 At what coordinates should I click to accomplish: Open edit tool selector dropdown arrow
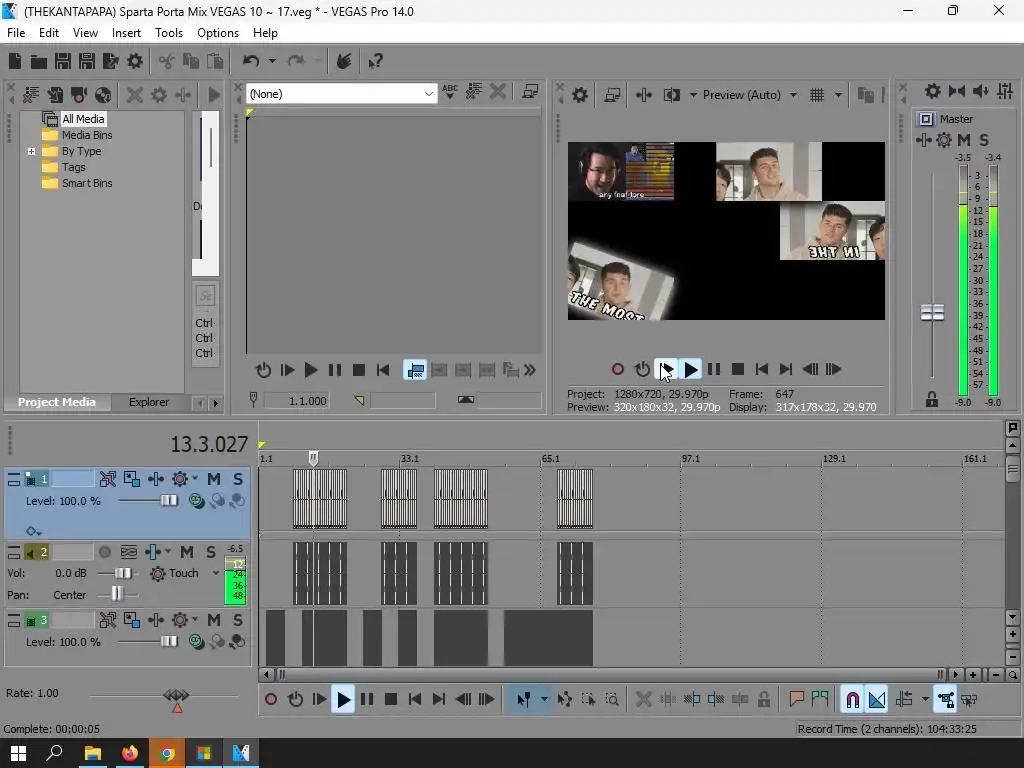click(544, 700)
